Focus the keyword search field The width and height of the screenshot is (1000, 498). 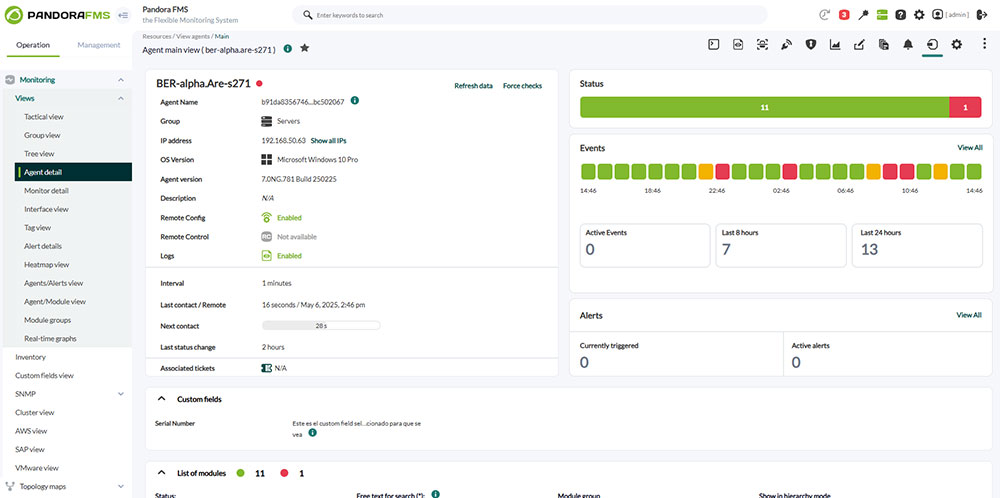[529, 15]
